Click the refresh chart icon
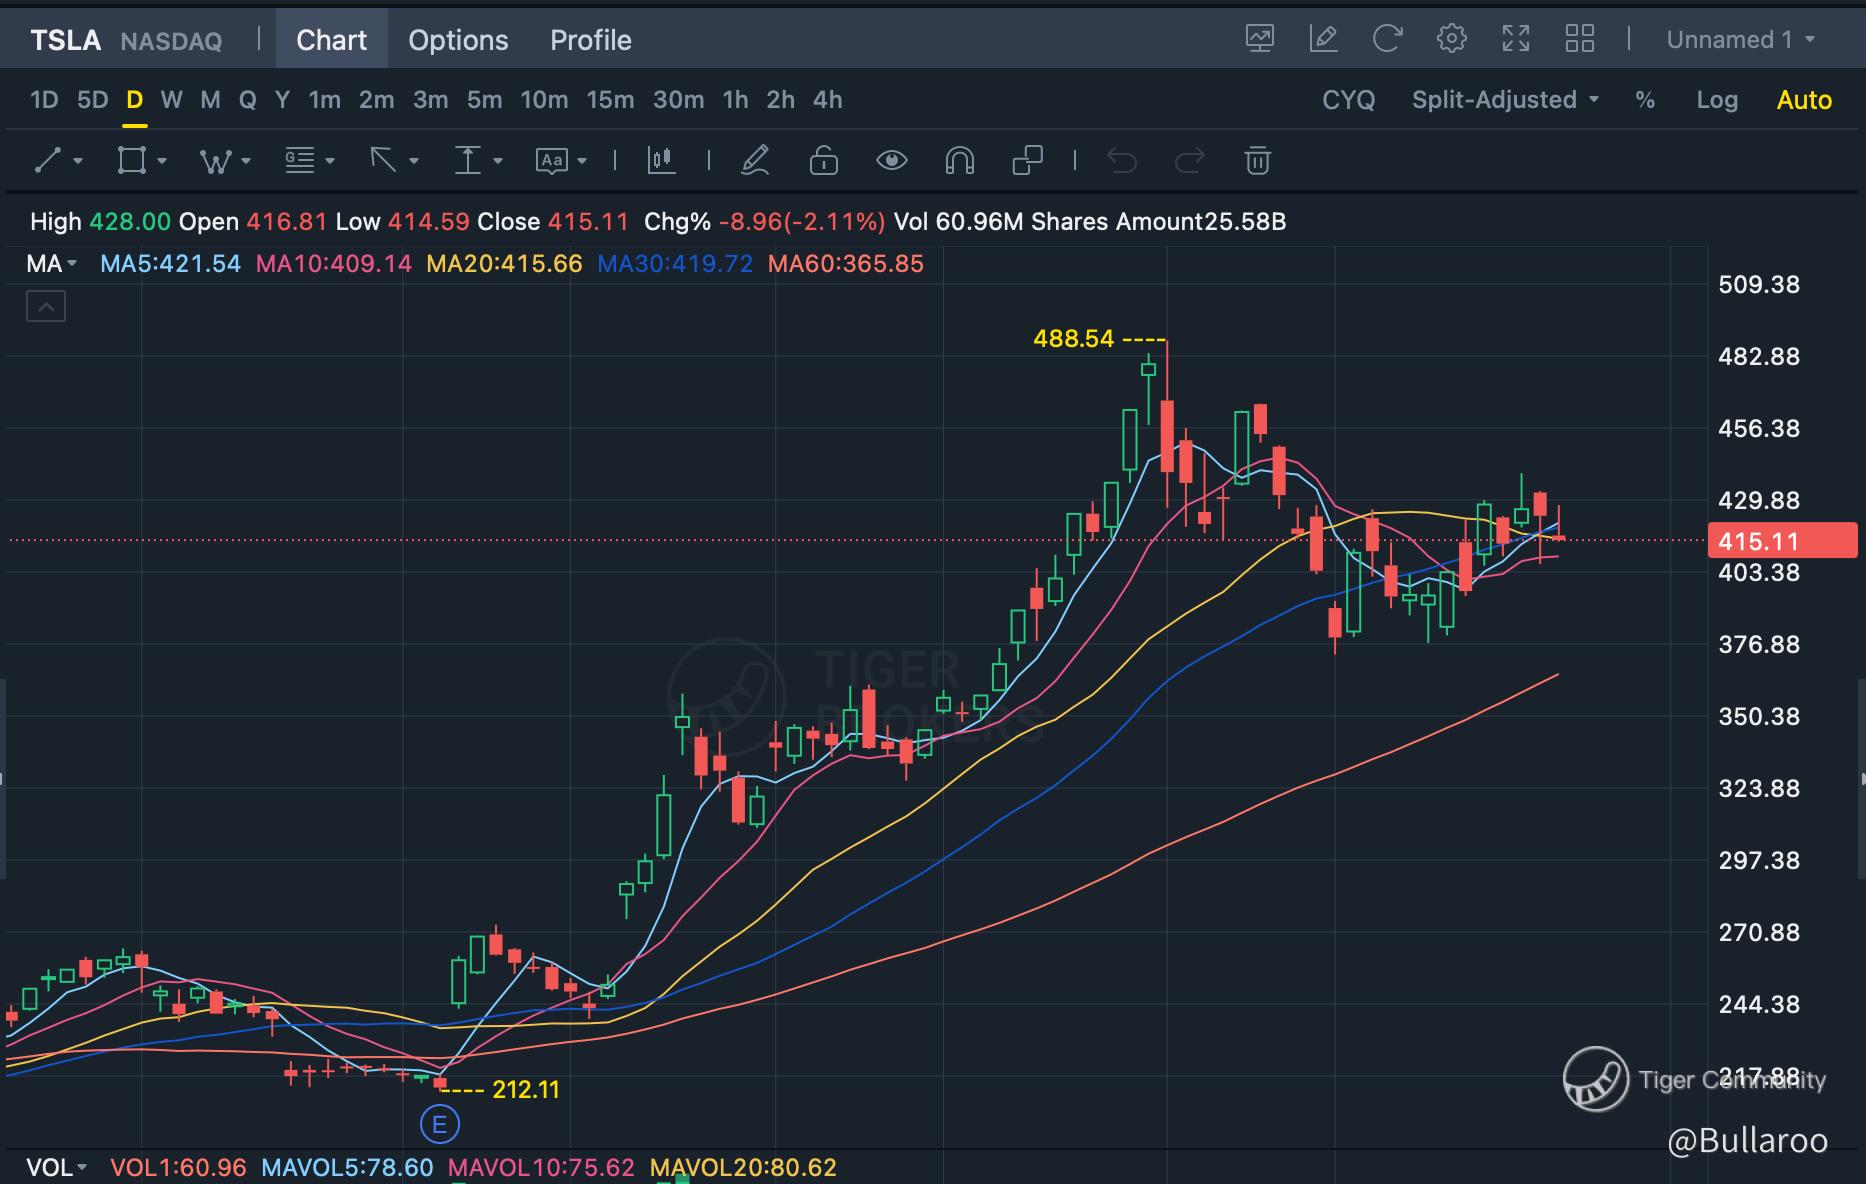 point(1387,39)
